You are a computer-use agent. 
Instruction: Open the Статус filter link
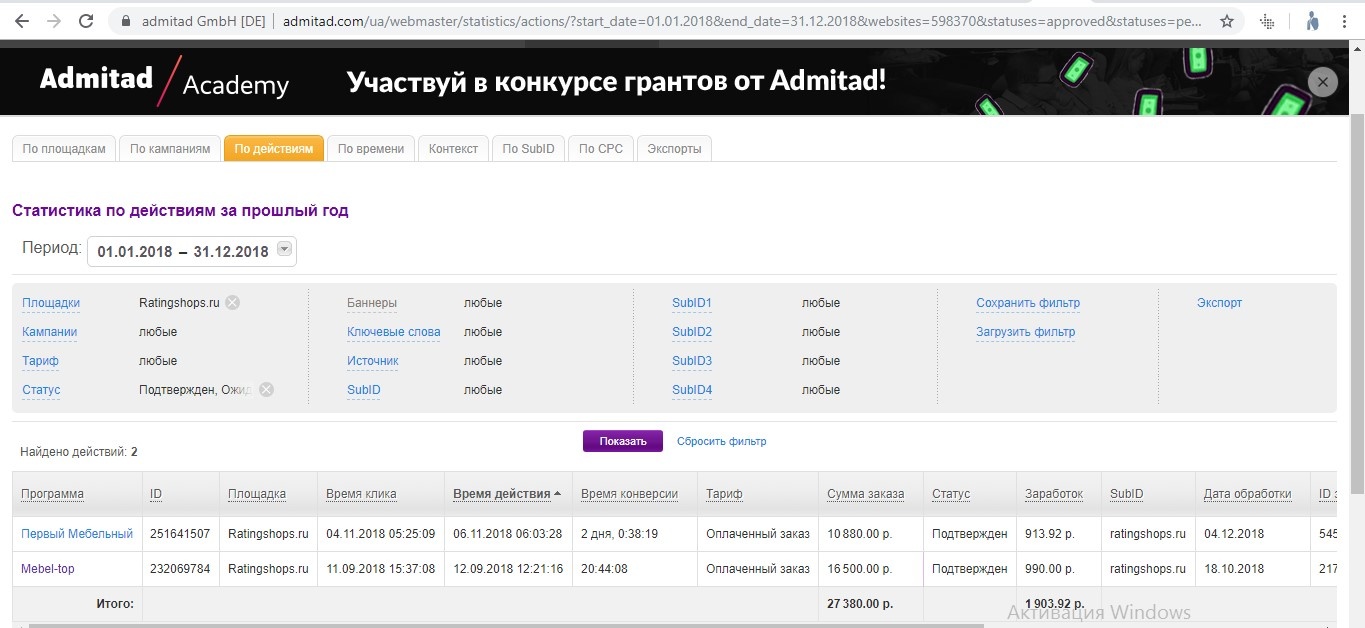[x=42, y=390]
